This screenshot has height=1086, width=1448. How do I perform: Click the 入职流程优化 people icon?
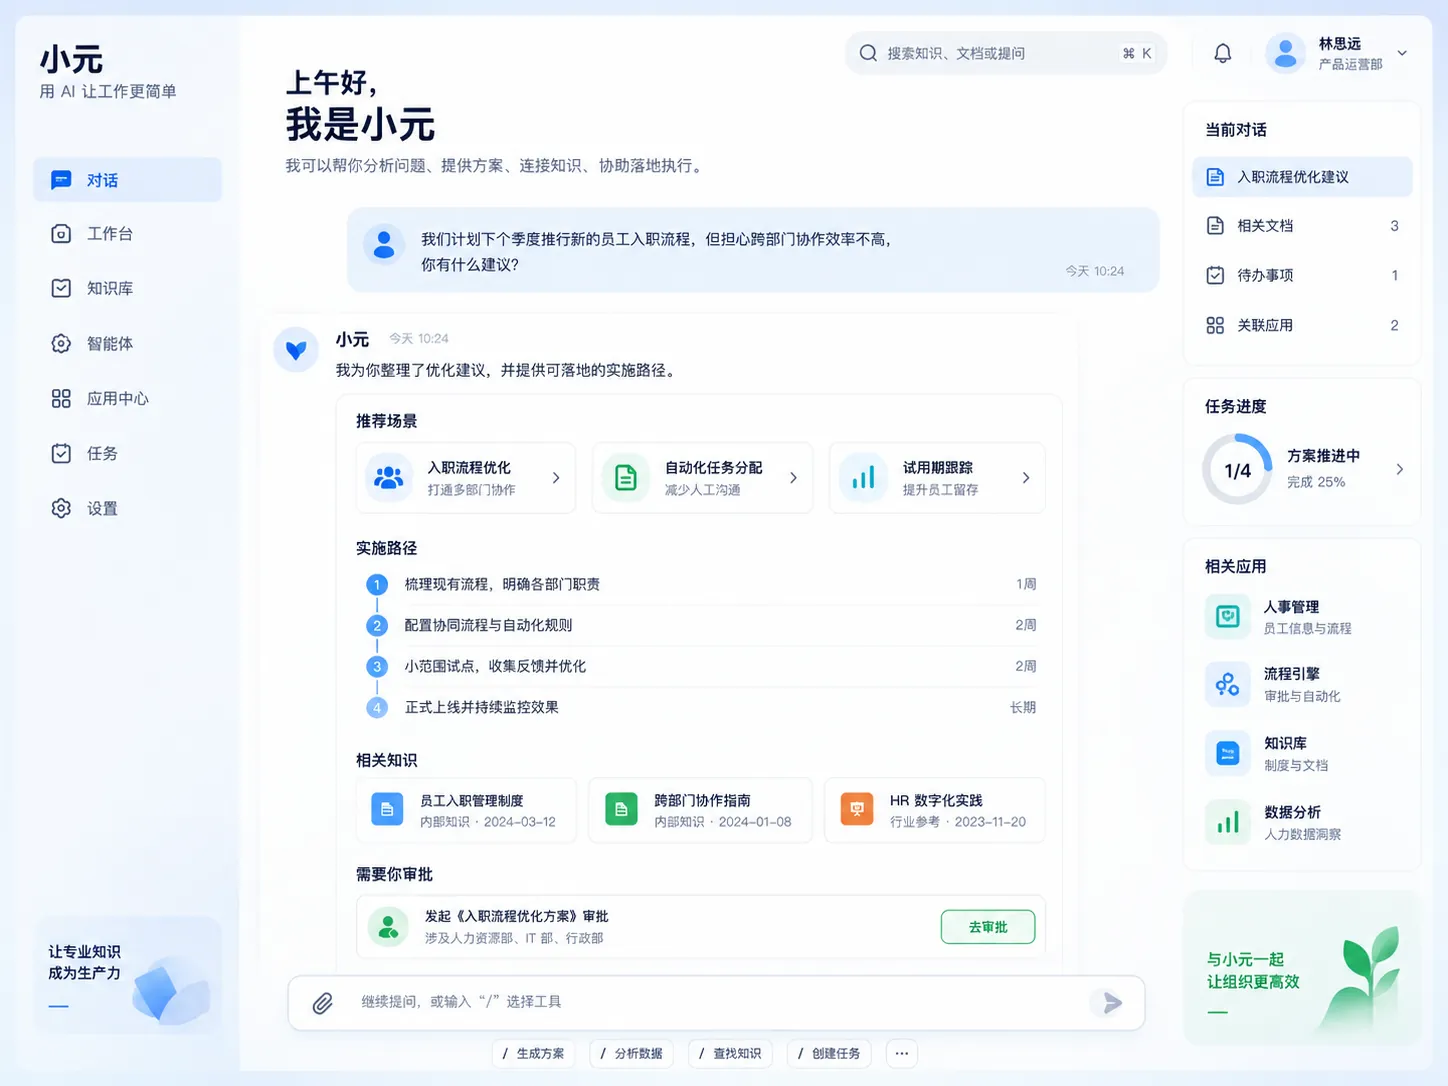tap(389, 478)
